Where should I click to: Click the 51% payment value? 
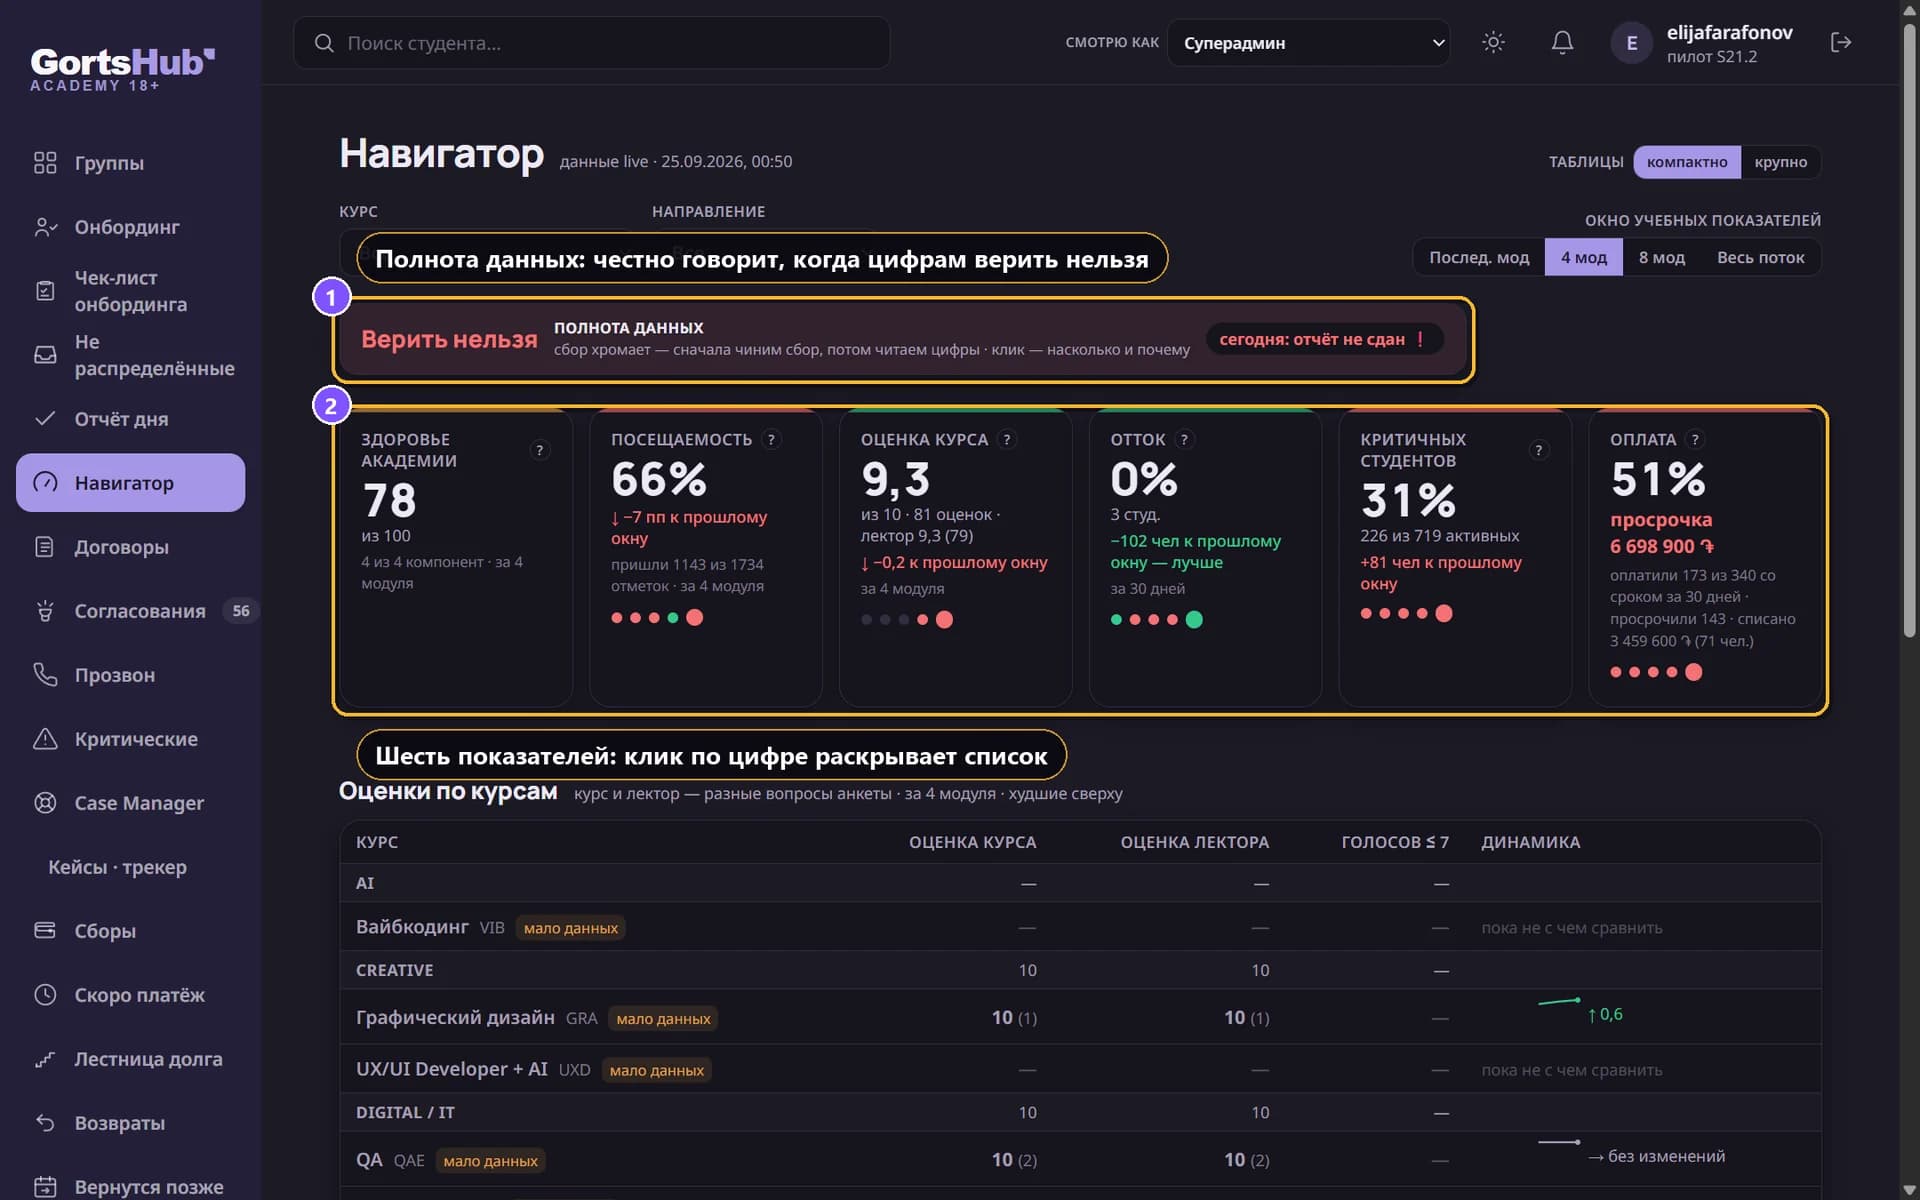tap(1658, 479)
